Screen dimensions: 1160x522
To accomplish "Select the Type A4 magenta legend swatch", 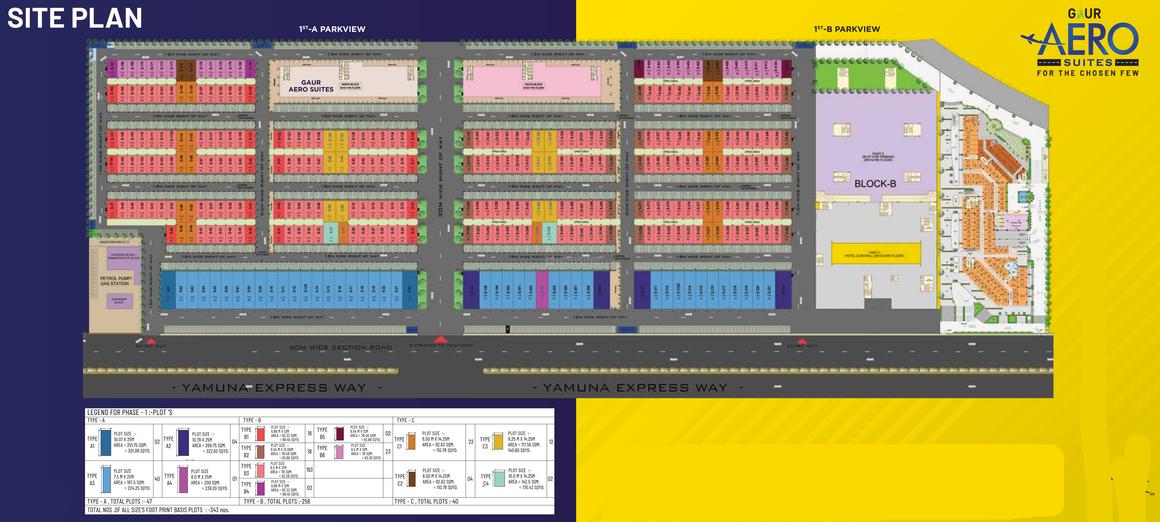I will (182, 480).
